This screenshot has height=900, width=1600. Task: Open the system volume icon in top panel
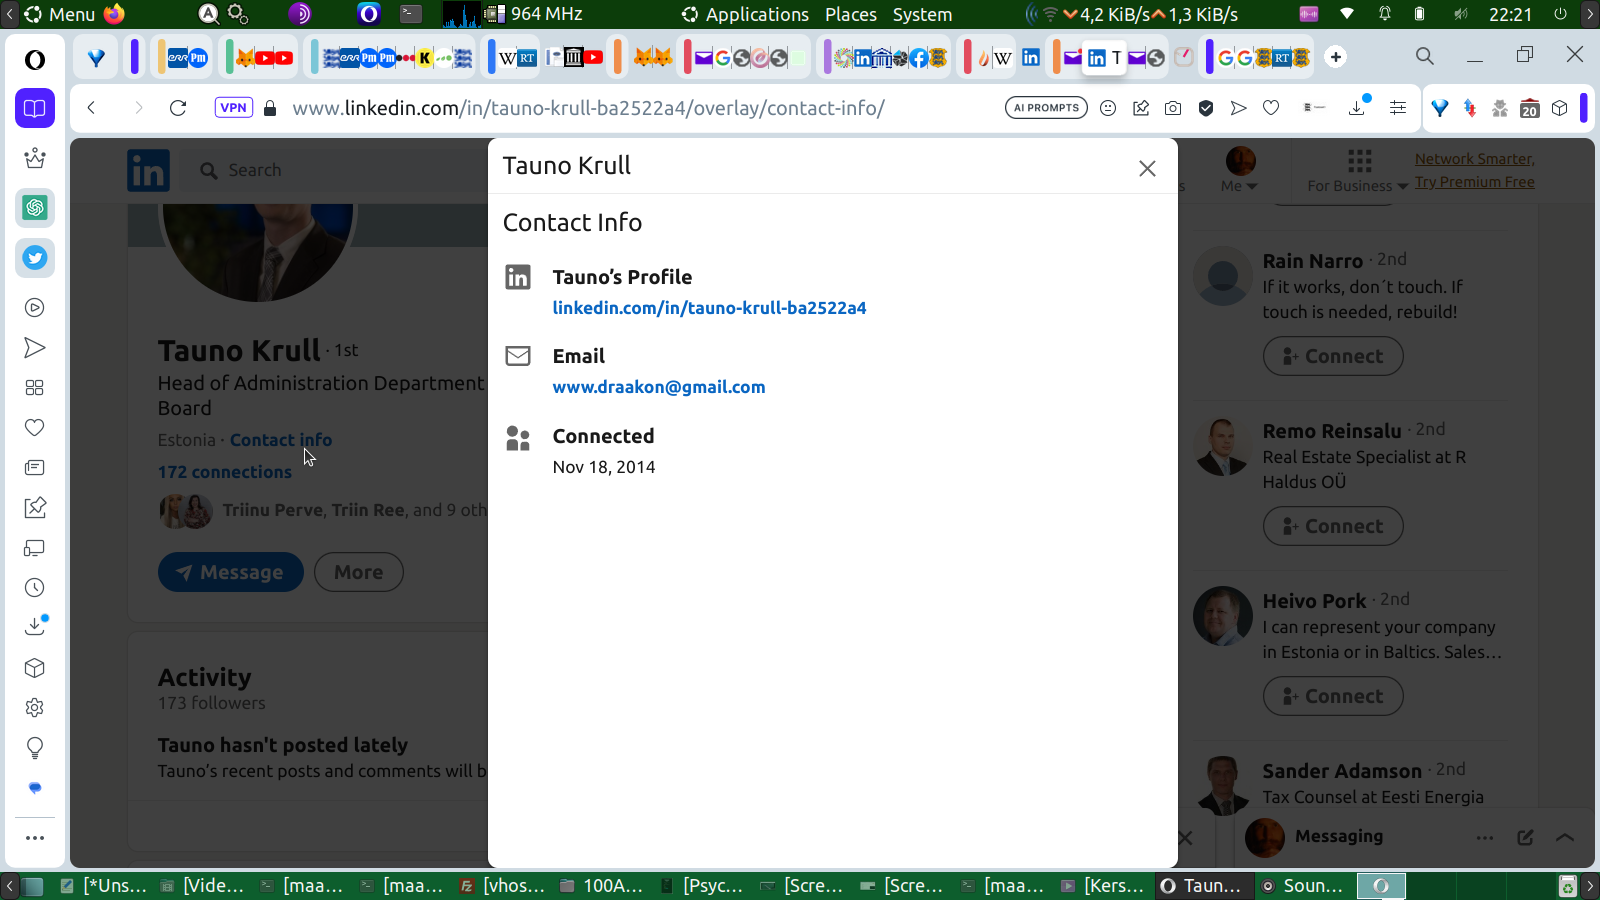(1460, 14)
